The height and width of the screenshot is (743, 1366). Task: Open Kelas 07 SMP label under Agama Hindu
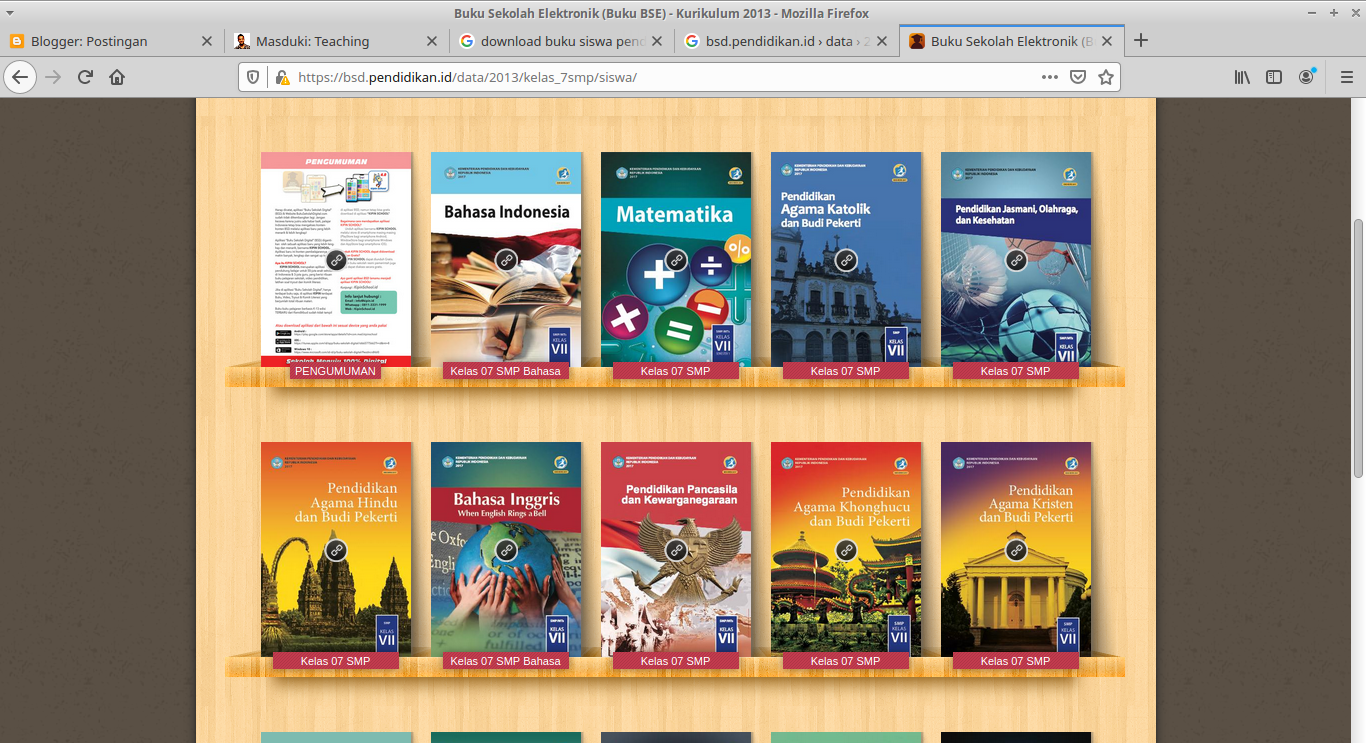pyautogui.click(x=336, y=661)
